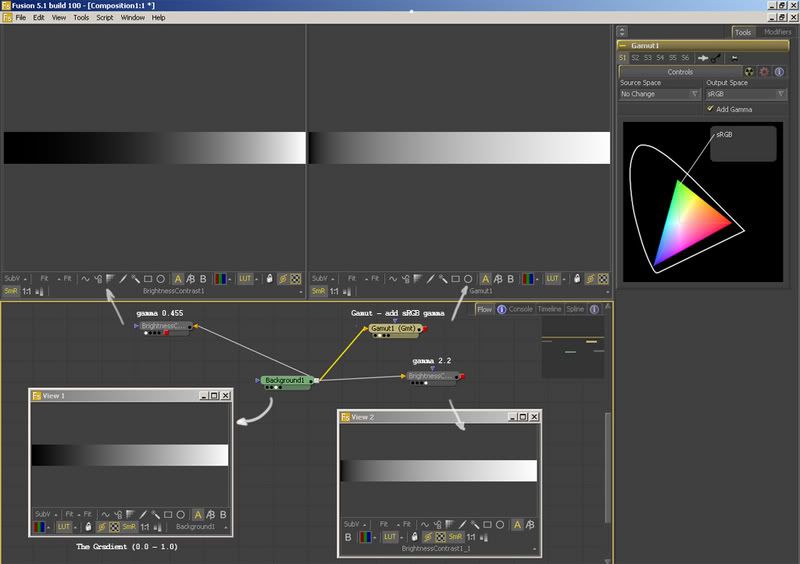
Task: Open the Window menu
Action: click(x=133, y=17)
